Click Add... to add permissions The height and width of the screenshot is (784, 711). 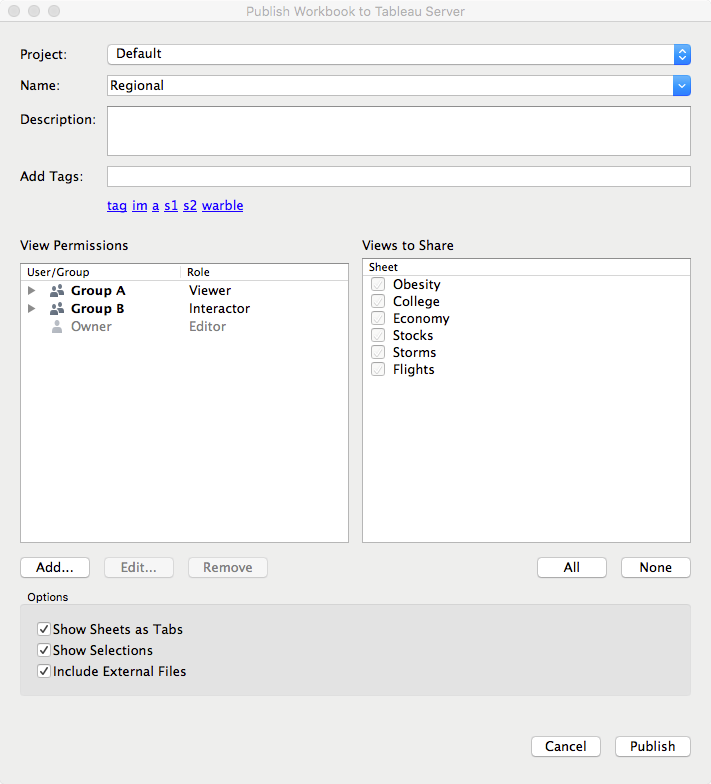pyautogui.click(x=55, y=568)
